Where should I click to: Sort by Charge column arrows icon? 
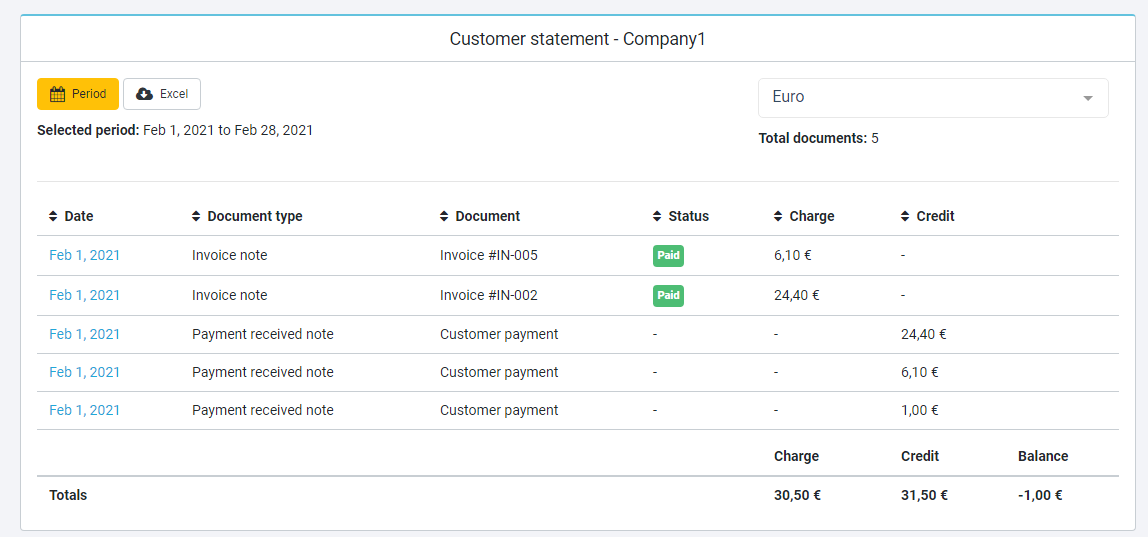coord(778,216)
